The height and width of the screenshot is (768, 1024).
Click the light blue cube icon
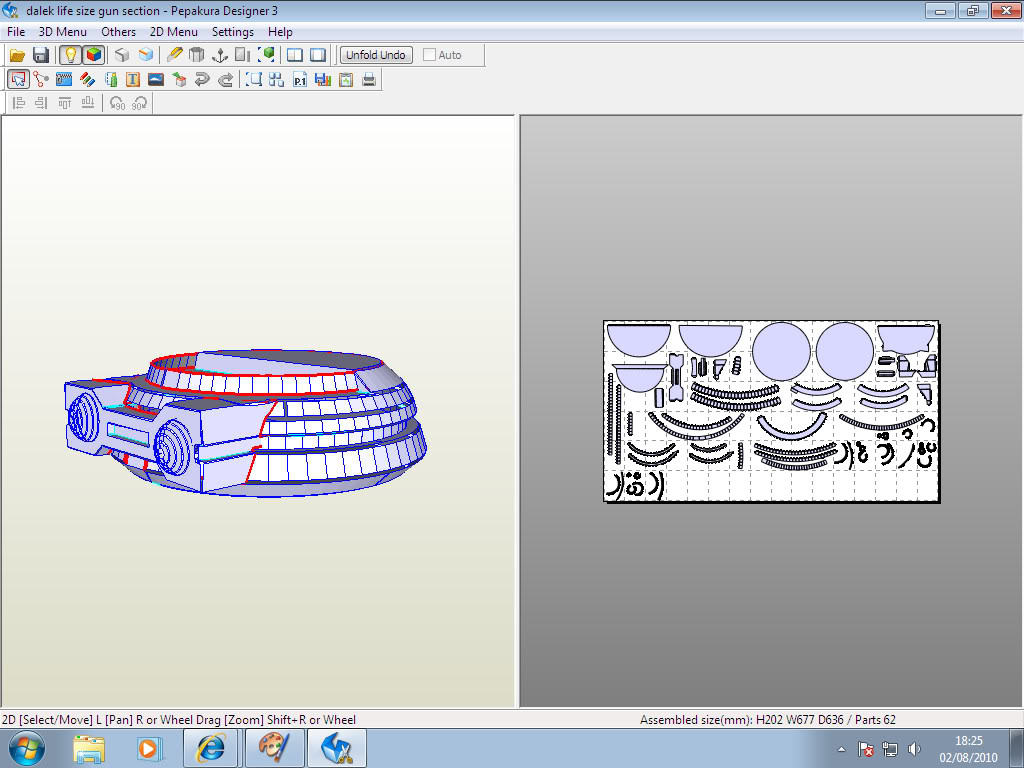[145, 55]
